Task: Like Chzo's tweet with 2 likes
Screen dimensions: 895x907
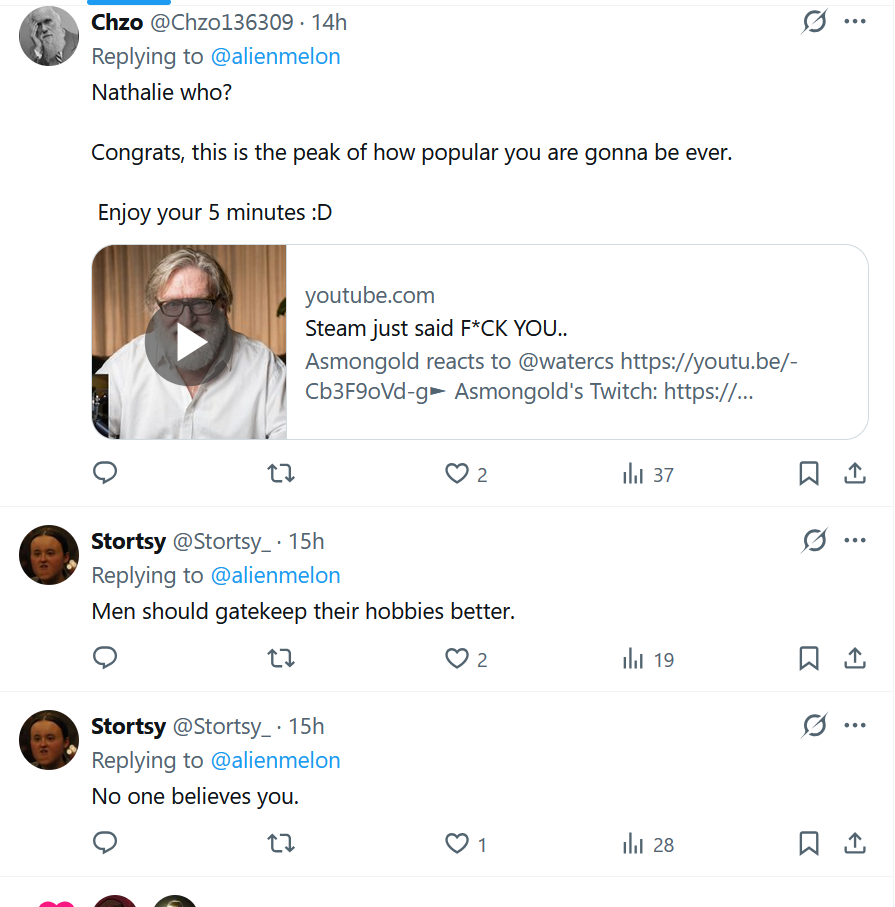Action: [x=457, y=474]
